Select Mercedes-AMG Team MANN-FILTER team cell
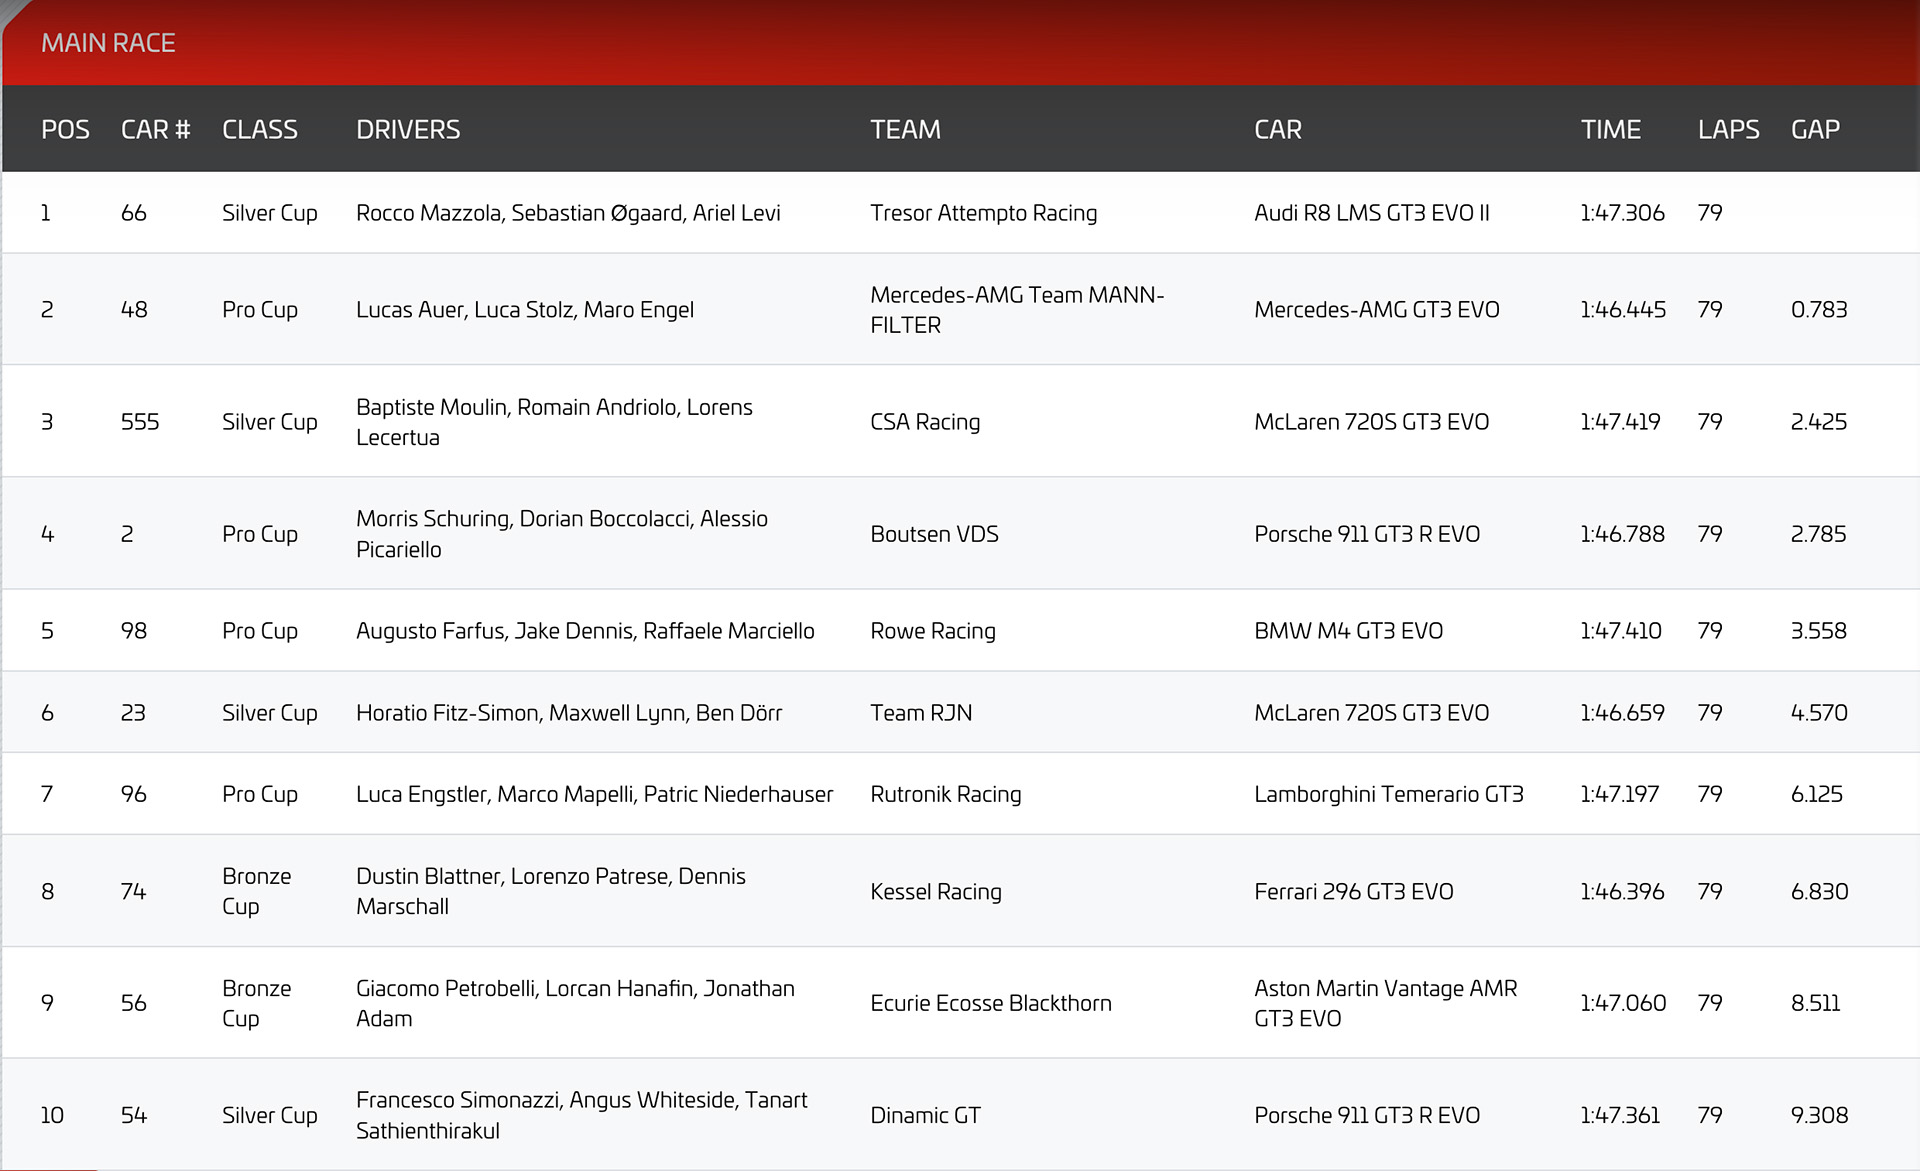1920x1171 pixels. click(x=1017, y=310)
